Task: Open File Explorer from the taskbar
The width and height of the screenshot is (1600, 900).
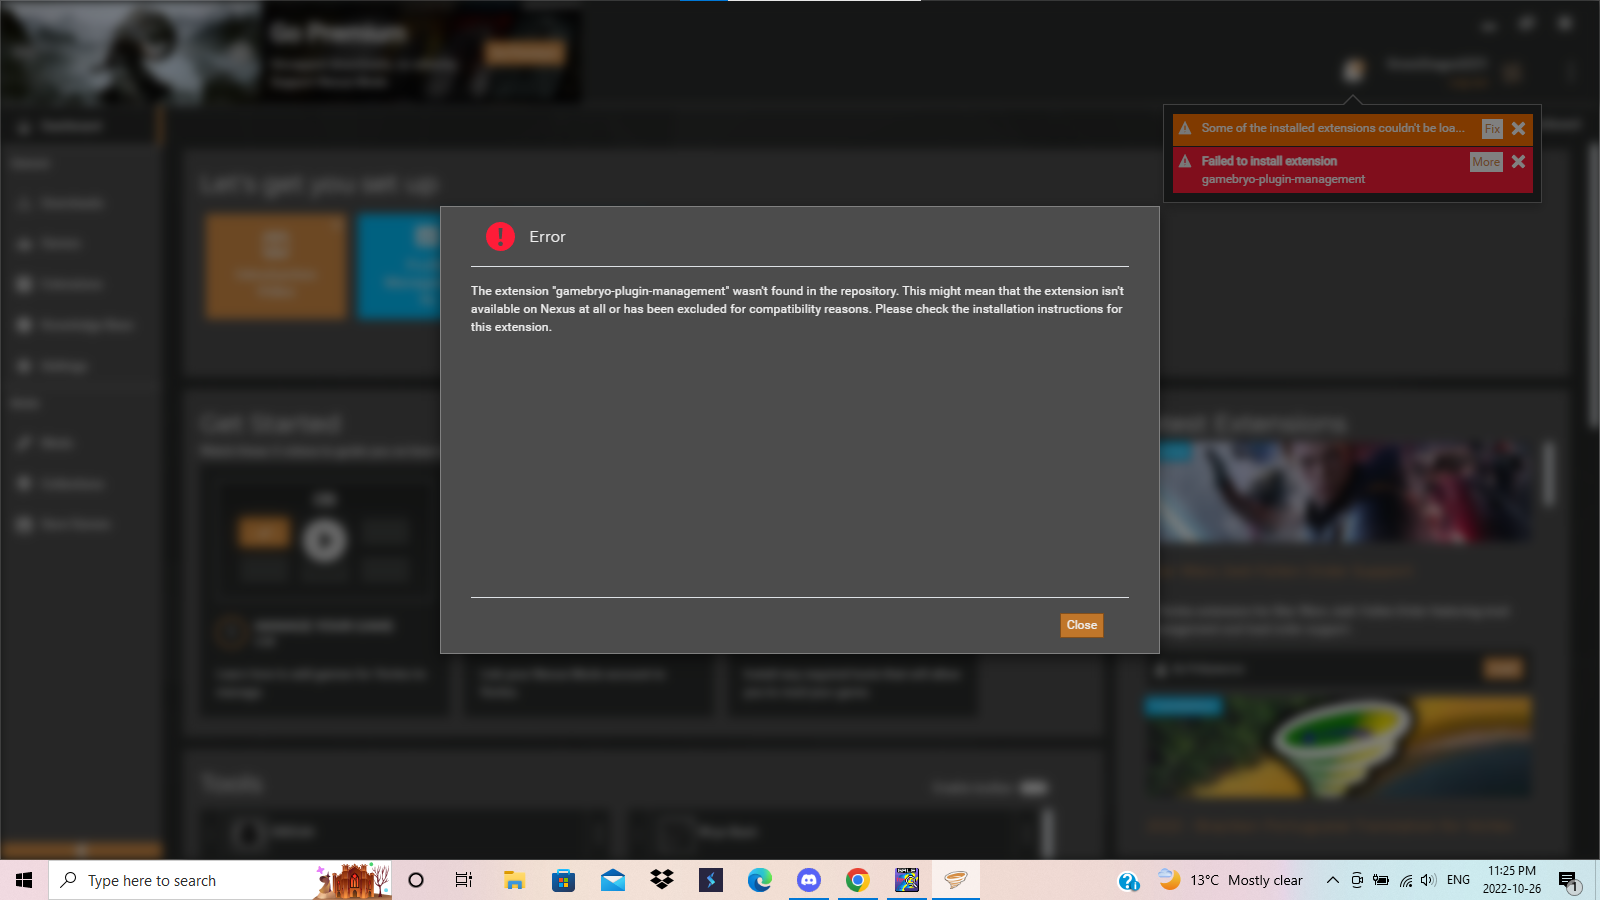Action: 514,880
